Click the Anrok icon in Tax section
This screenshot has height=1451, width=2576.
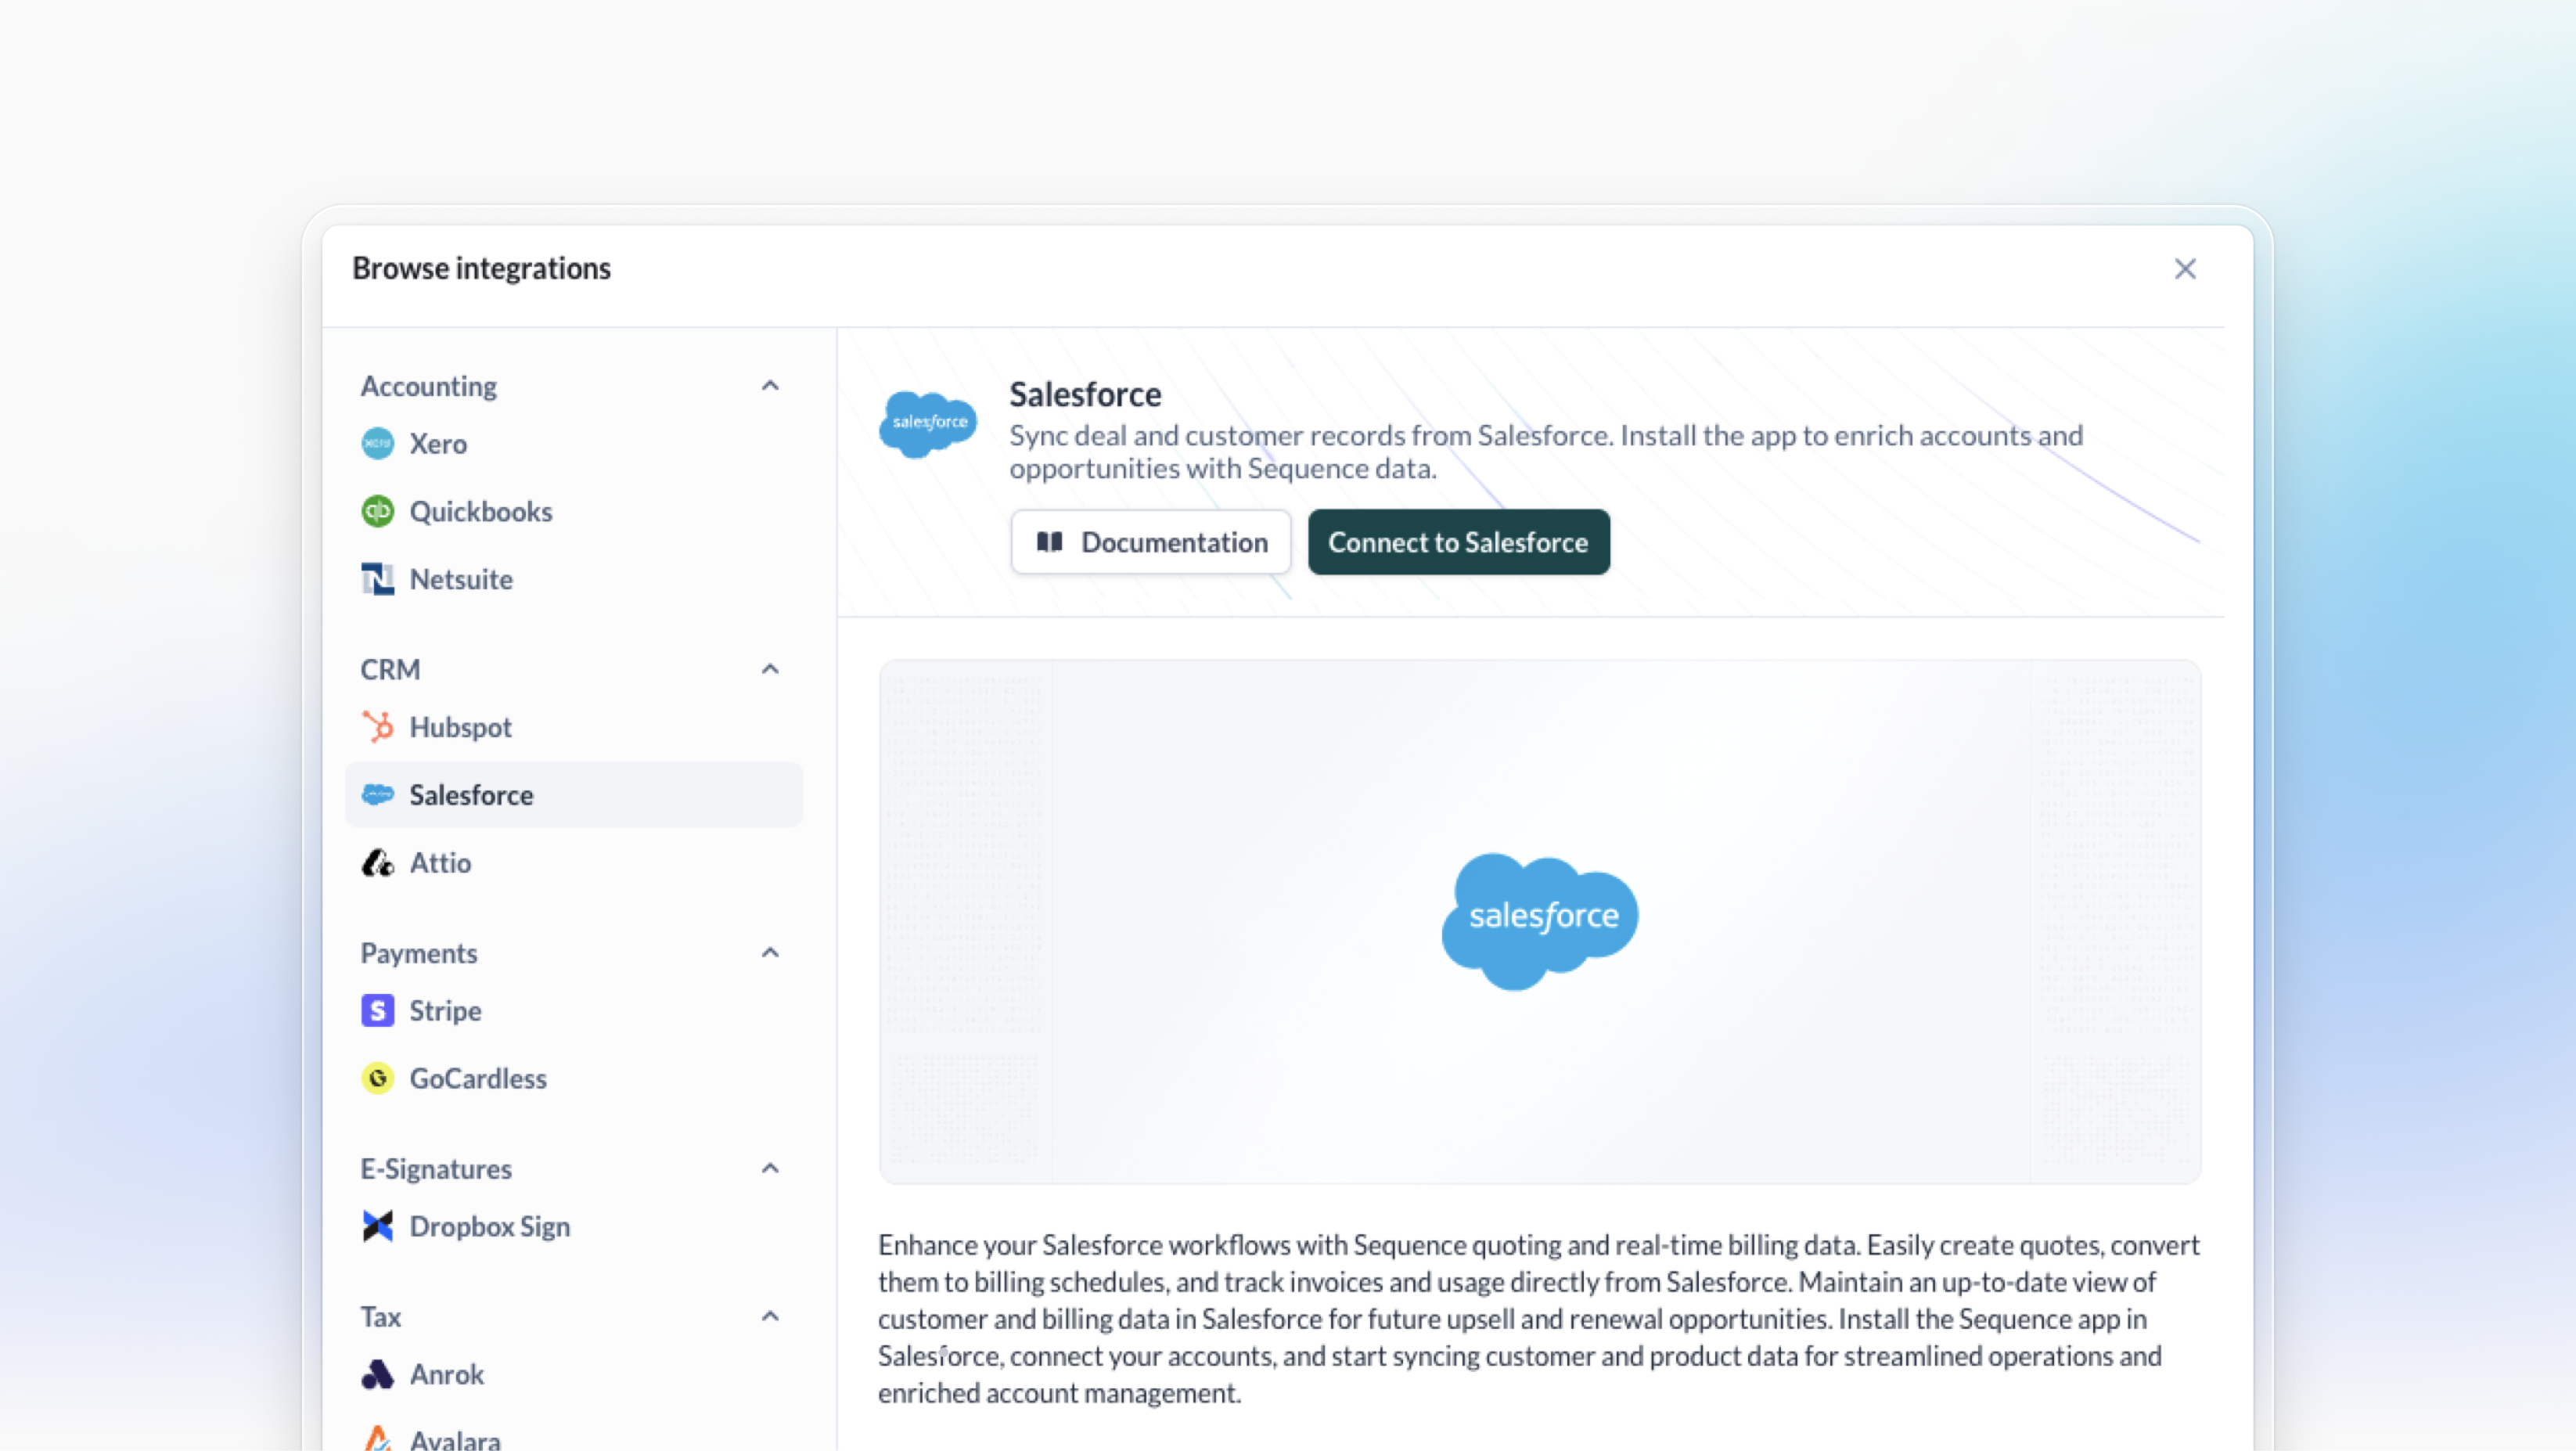click(377, 1375)
